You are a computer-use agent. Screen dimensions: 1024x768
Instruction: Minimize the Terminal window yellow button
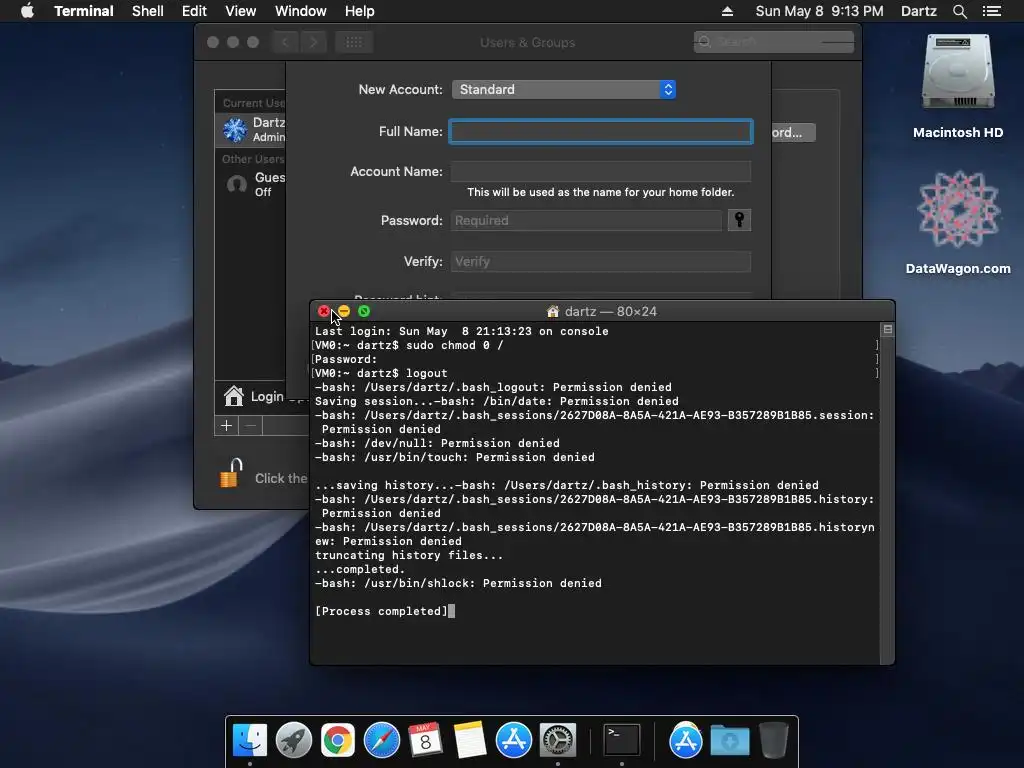[344, 312]
